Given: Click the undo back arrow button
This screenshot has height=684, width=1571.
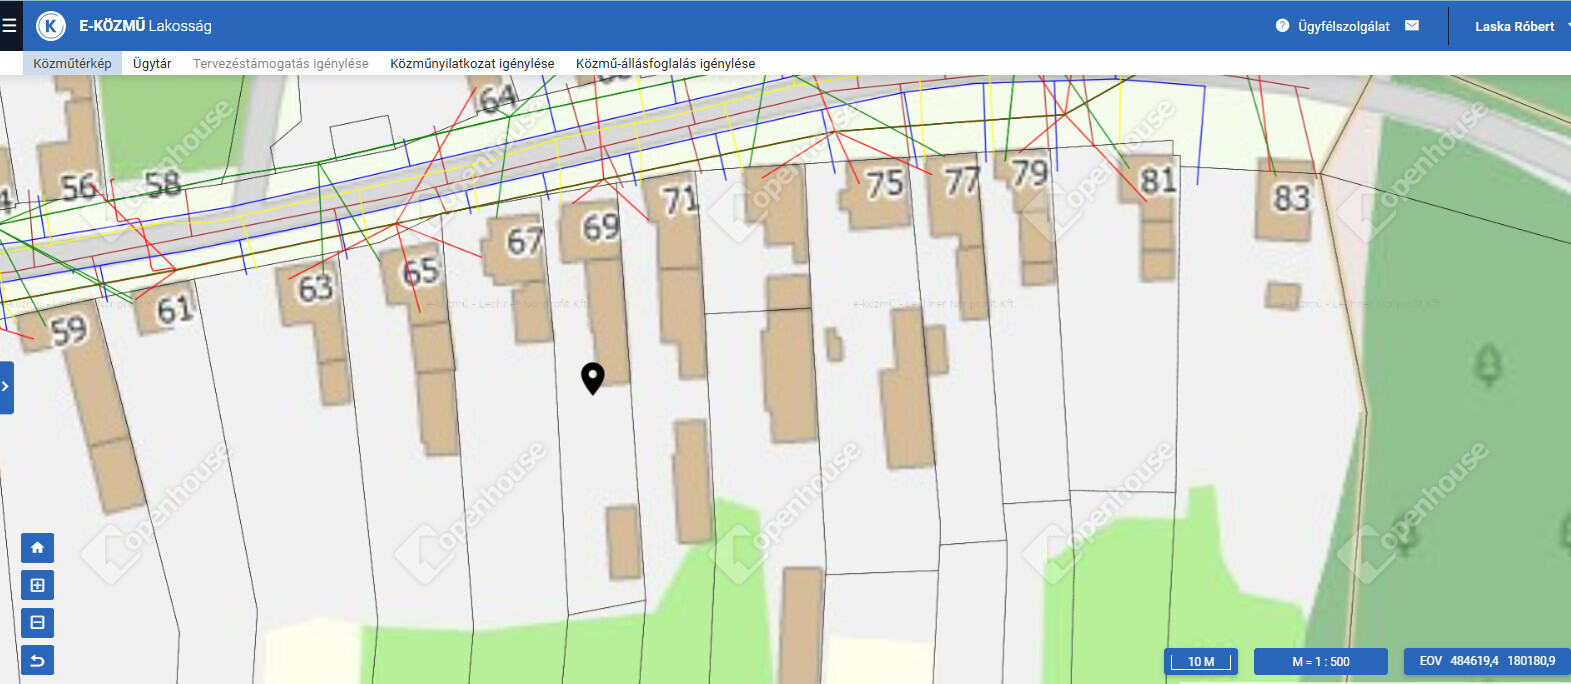Looking at the screenshot, I should point(37,660).
